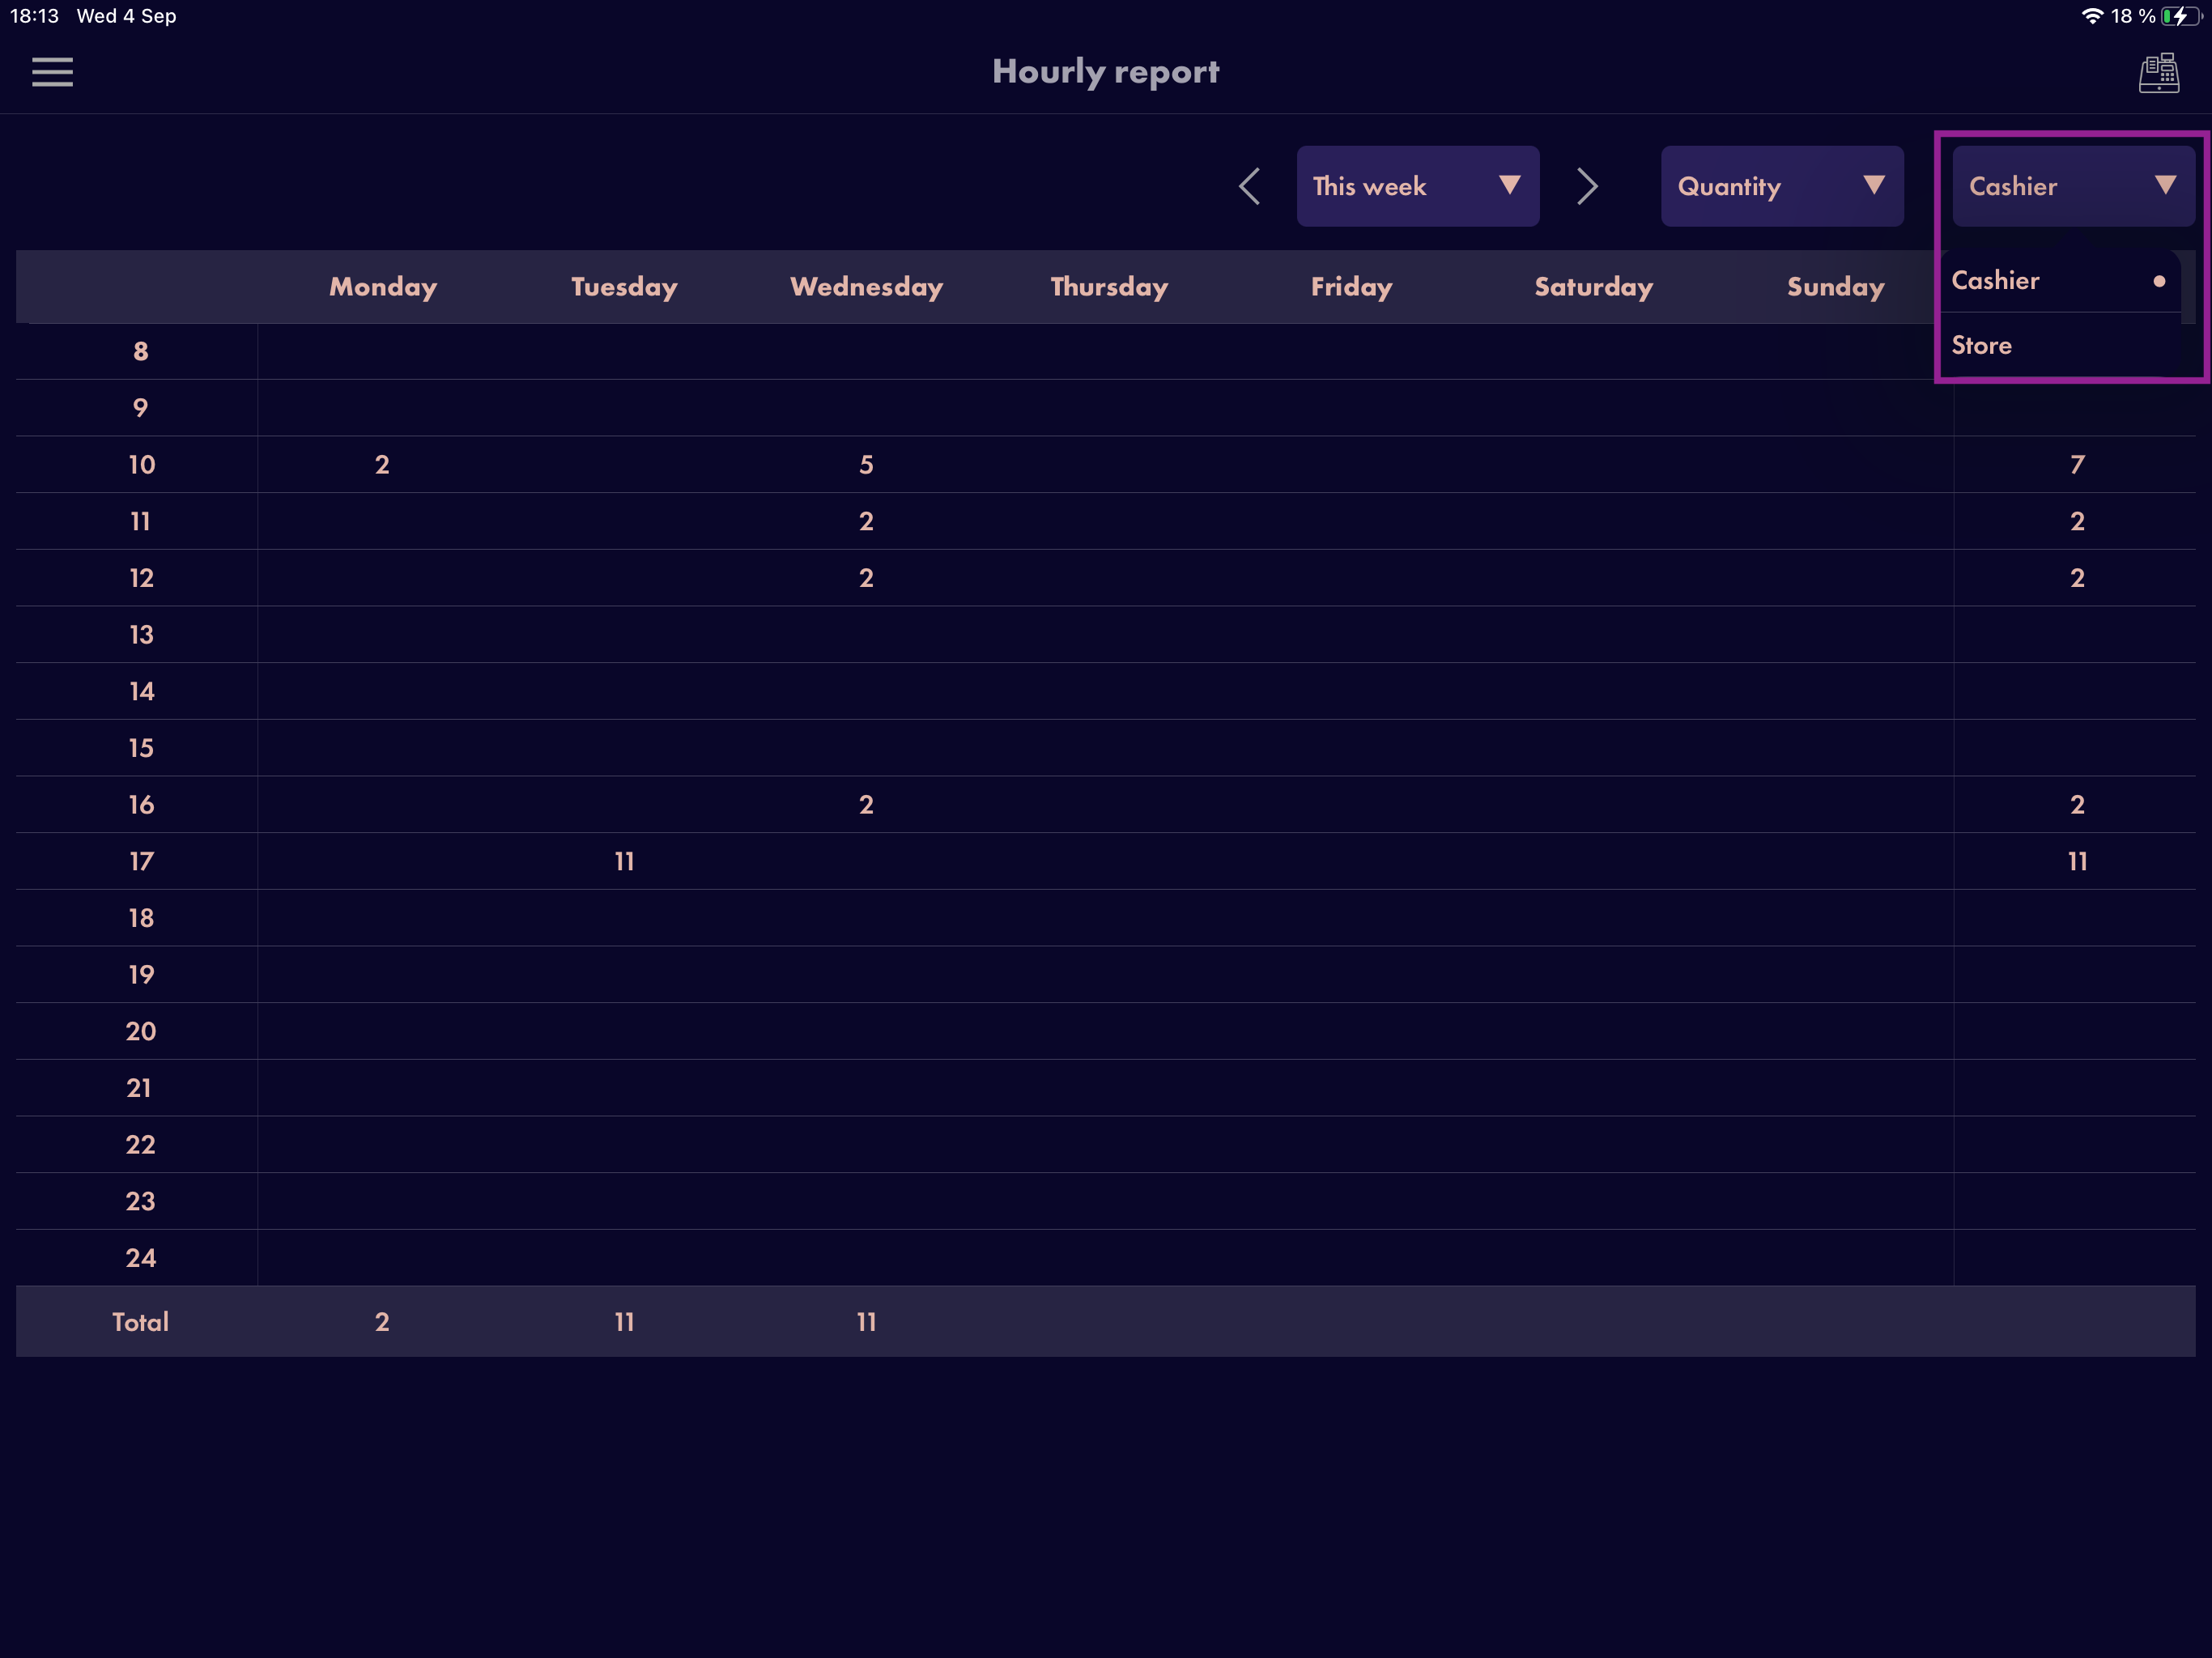Go to previous week with left arrow
Viewport: 2212px width, 1658px height.
point(1249,186)
